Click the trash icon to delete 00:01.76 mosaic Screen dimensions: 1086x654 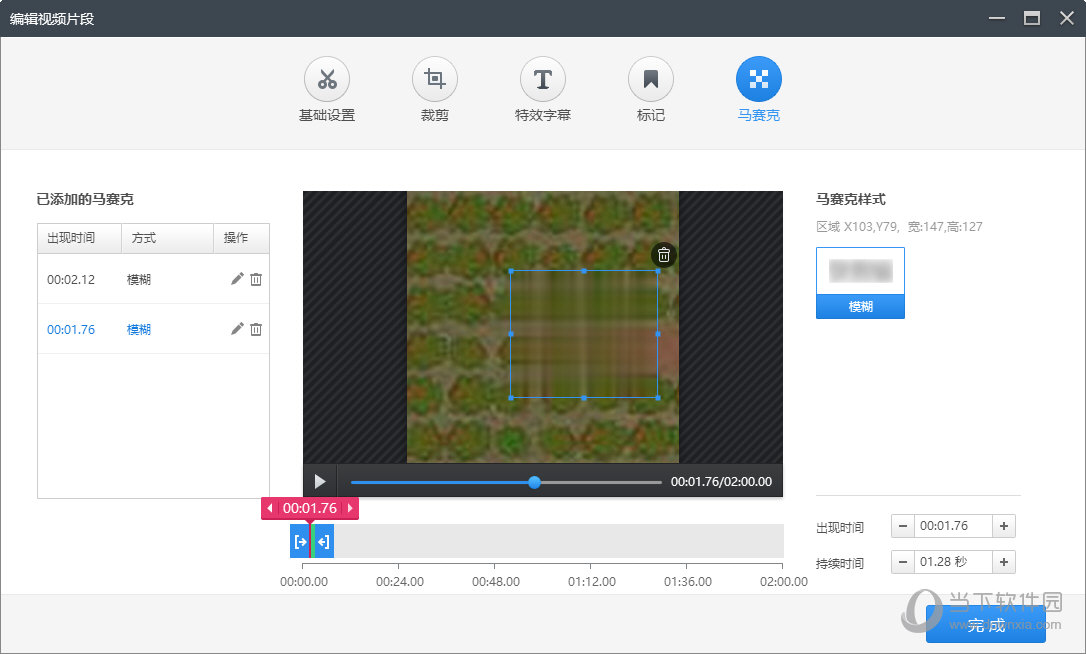pyautogui.click(x=256, y=329)
